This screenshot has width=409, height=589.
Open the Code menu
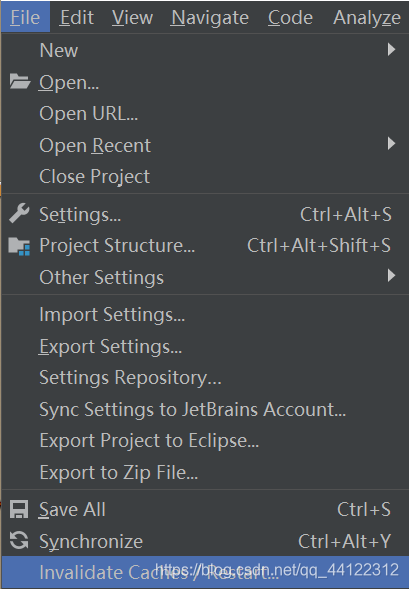pos(290,17)
